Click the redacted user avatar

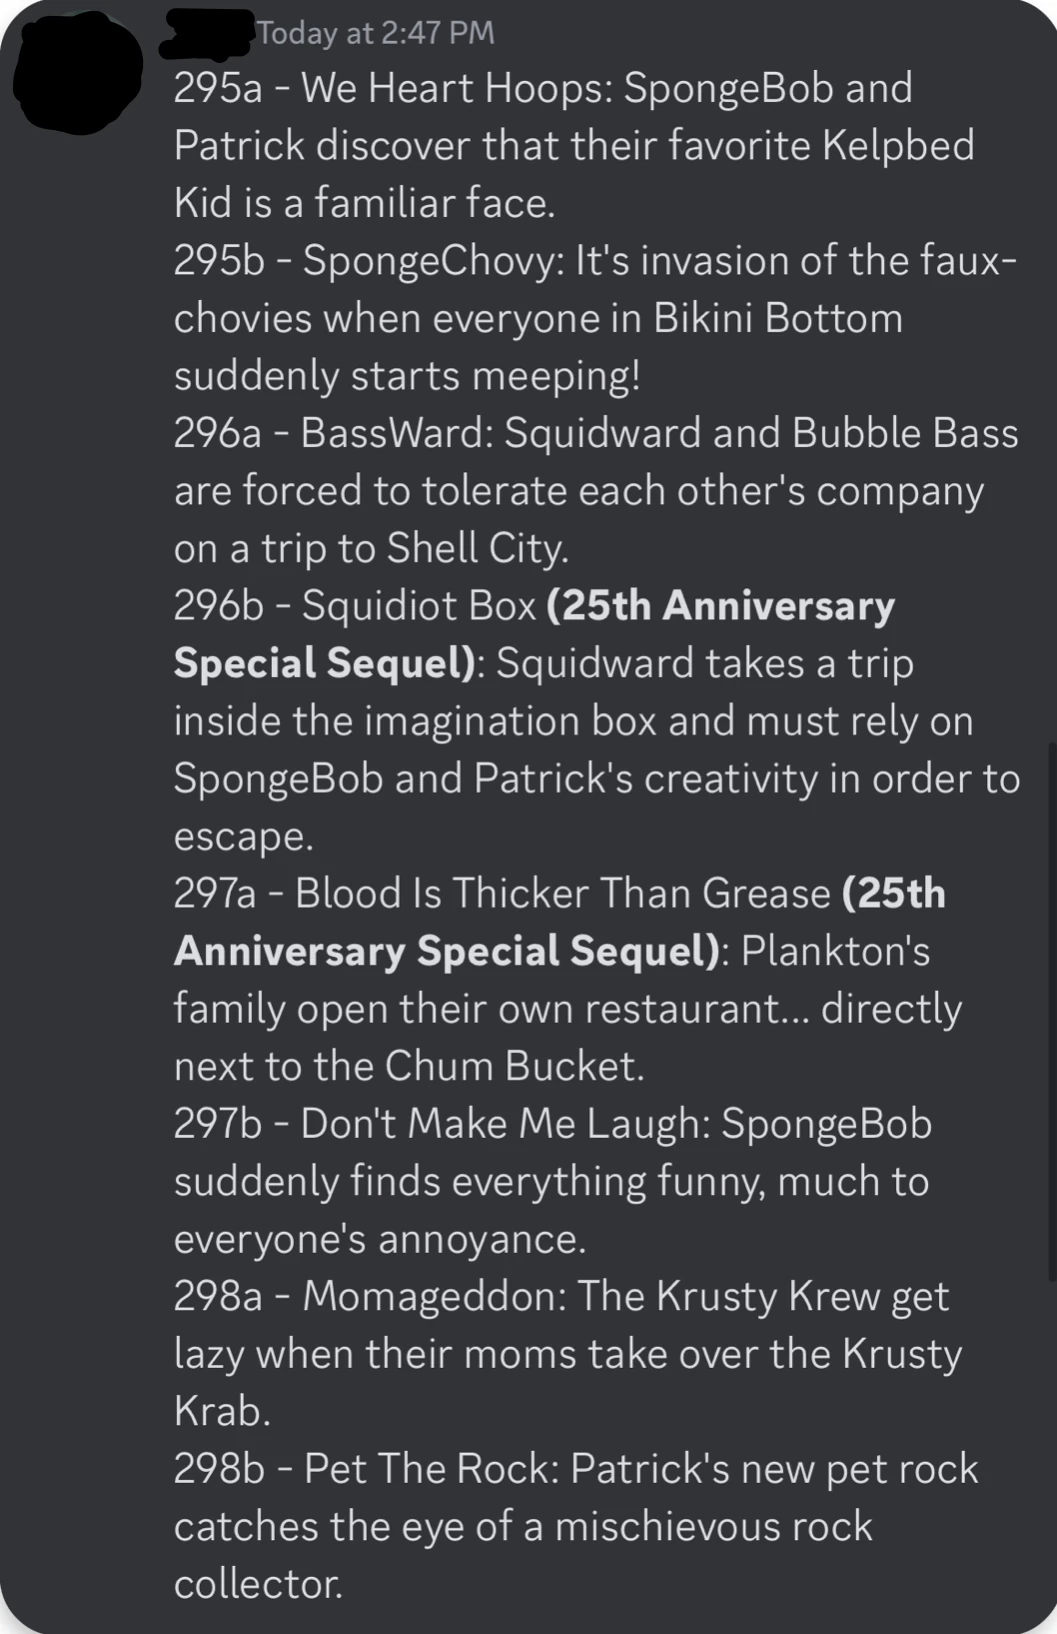point(77,70)
